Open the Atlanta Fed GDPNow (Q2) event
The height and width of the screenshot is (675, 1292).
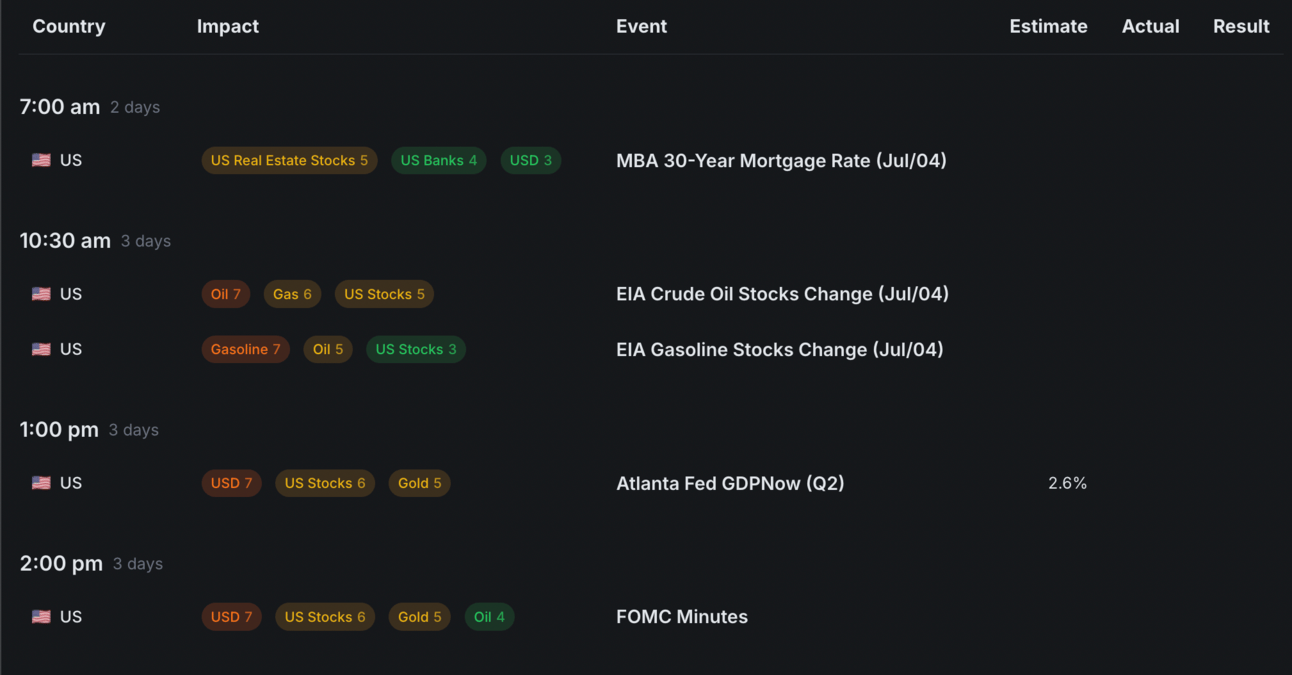[730, 483]
